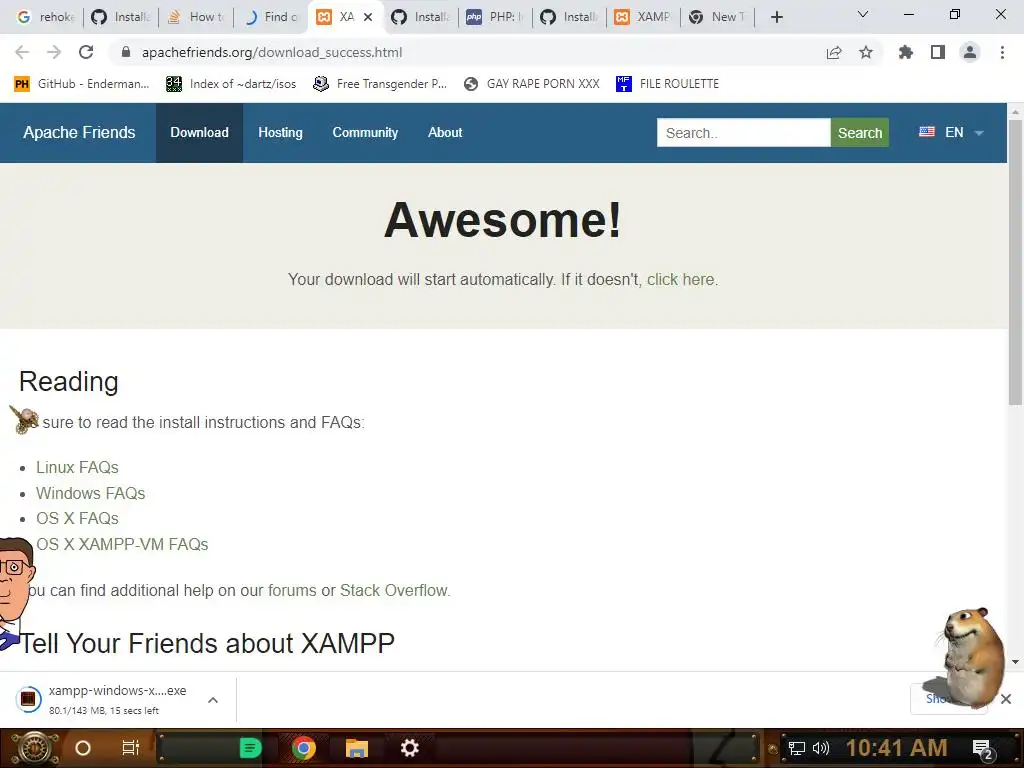Close the downloads bar

[1006, 699]
